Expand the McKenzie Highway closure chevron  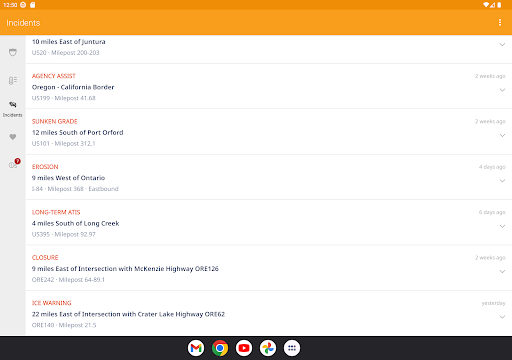tap(502, 272)
